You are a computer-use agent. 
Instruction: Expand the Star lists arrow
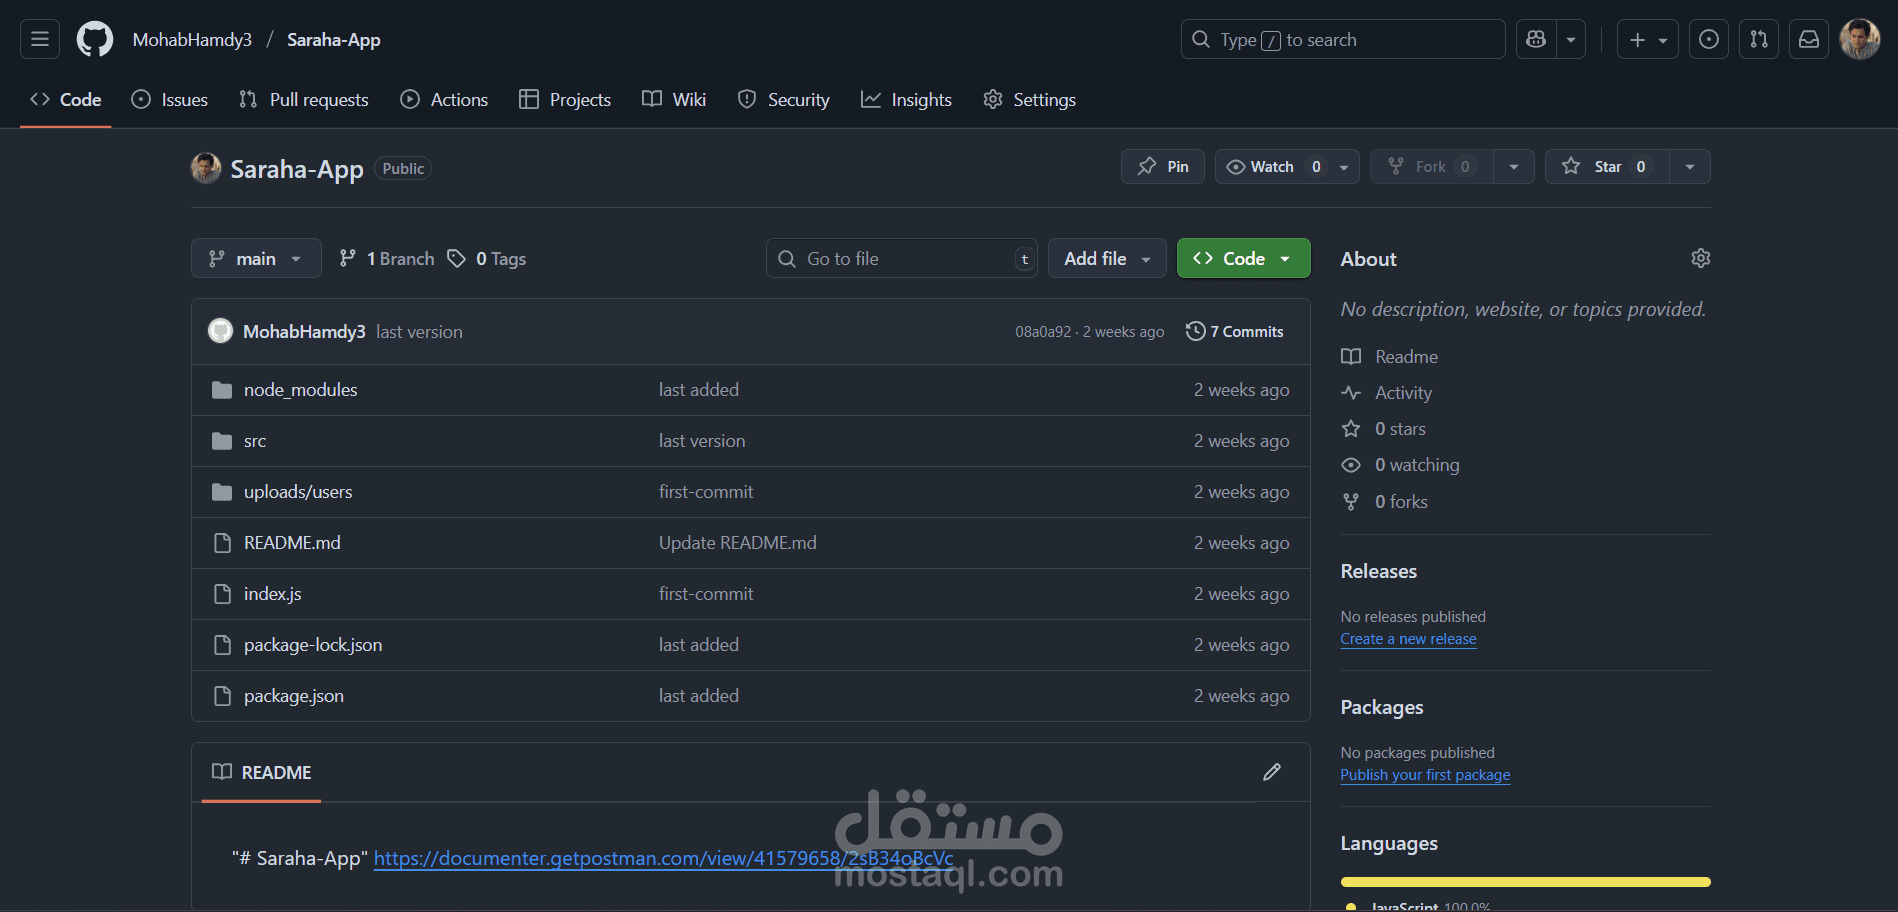tap(1690, 167)
